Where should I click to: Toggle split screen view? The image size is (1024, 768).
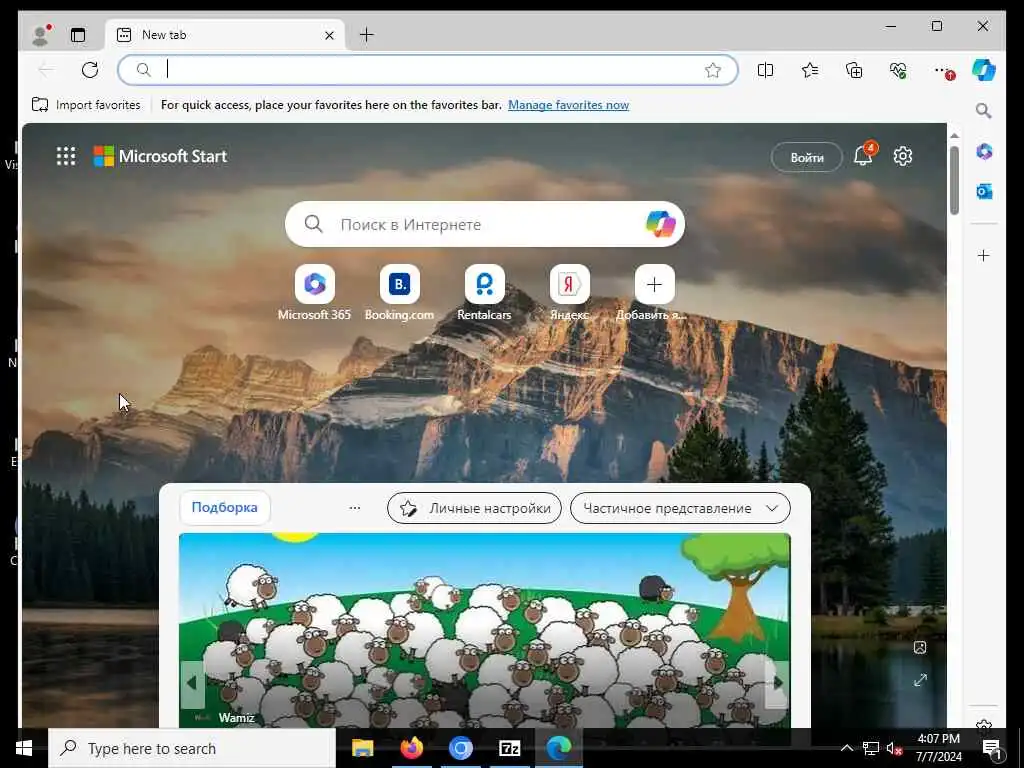pyautogui.click(x=765, y=70)
